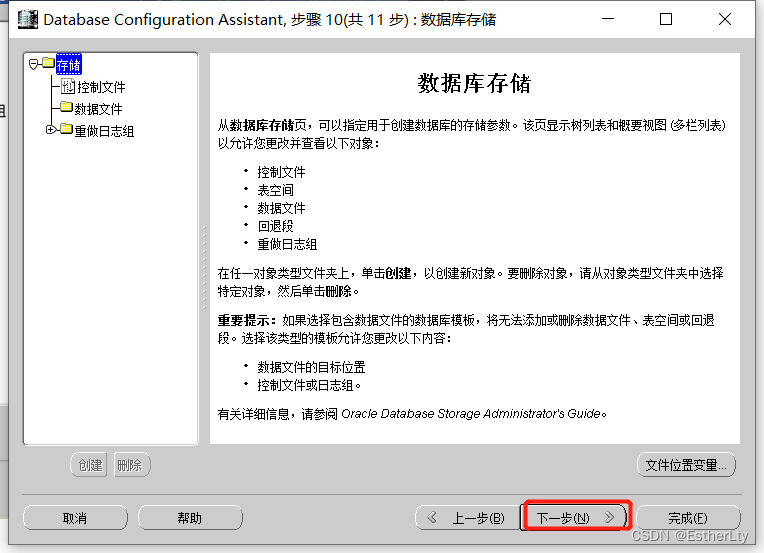Proceed with 下一步(N) button

coord(575,517)
